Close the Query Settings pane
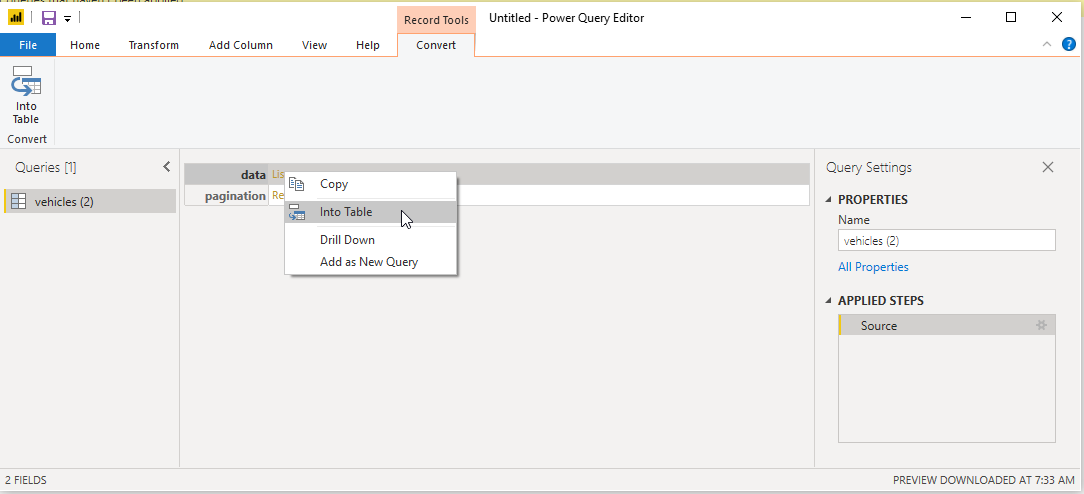Screen dimensions: 1084x494 pyautogui.click(x=1048, y=167)
